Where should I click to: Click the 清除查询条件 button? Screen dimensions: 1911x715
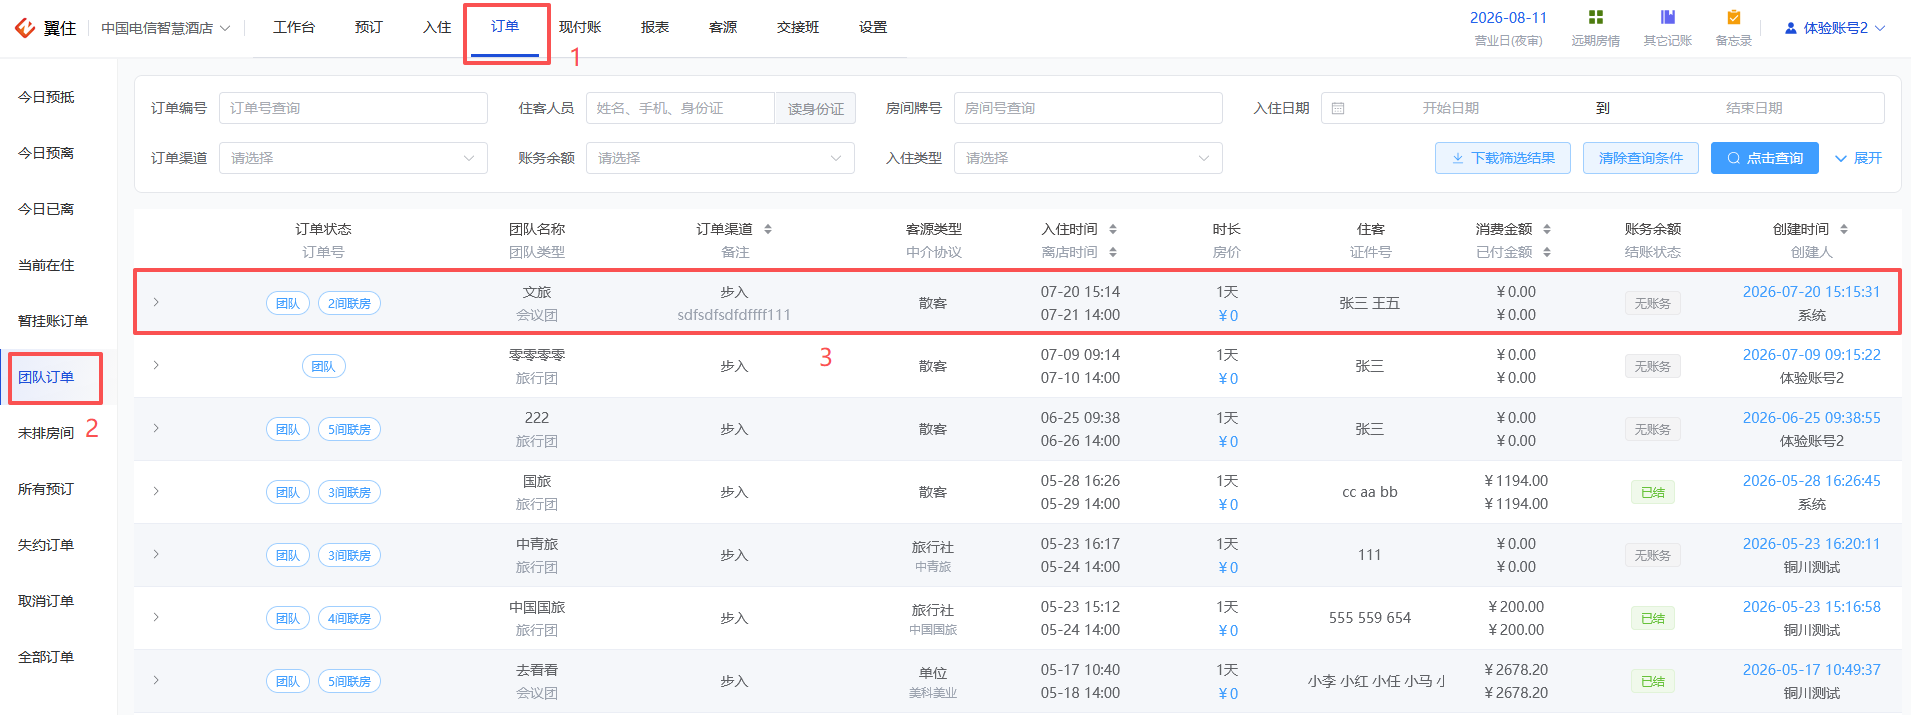pyautogui.click(x=1641, y=158)
